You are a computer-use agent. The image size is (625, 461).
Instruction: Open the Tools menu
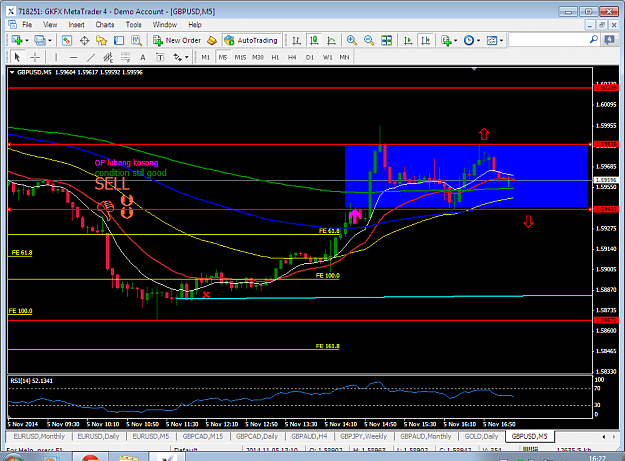click(x=134, y=25)
